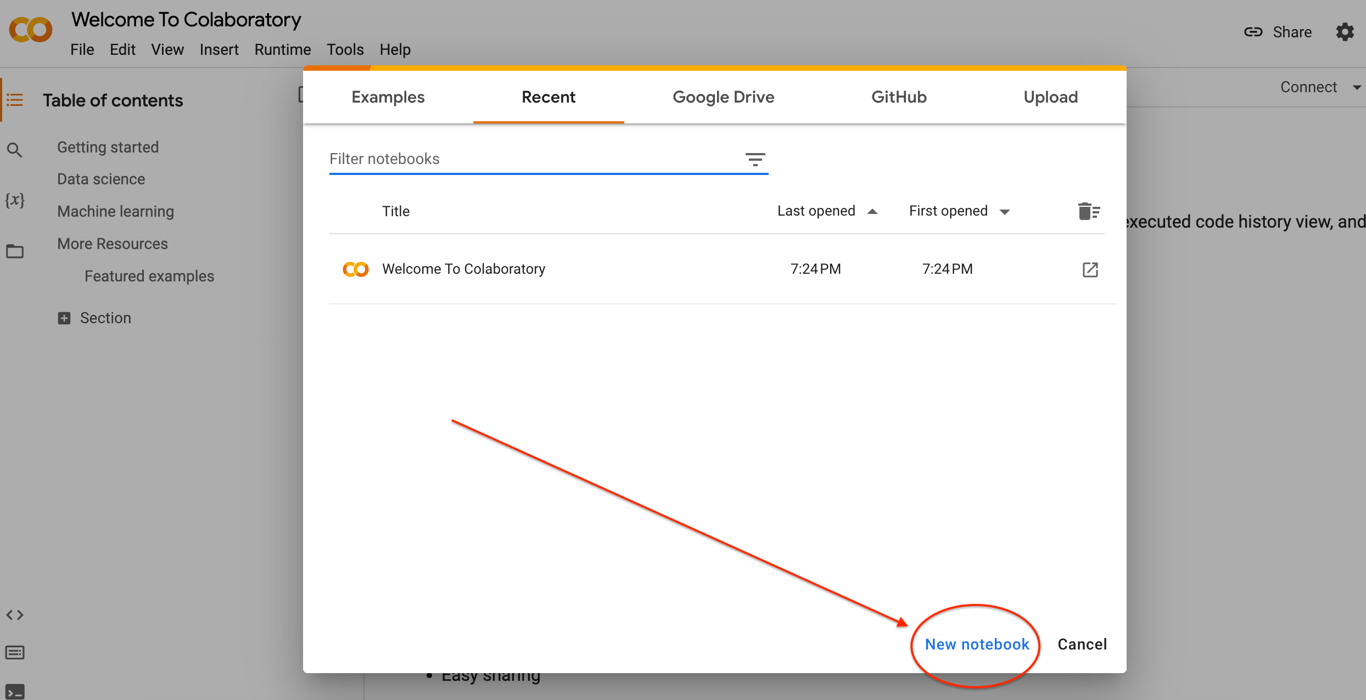Switch to the Google Drive tab
This screenshot has height=700, width=1366.
click(723, 97)
